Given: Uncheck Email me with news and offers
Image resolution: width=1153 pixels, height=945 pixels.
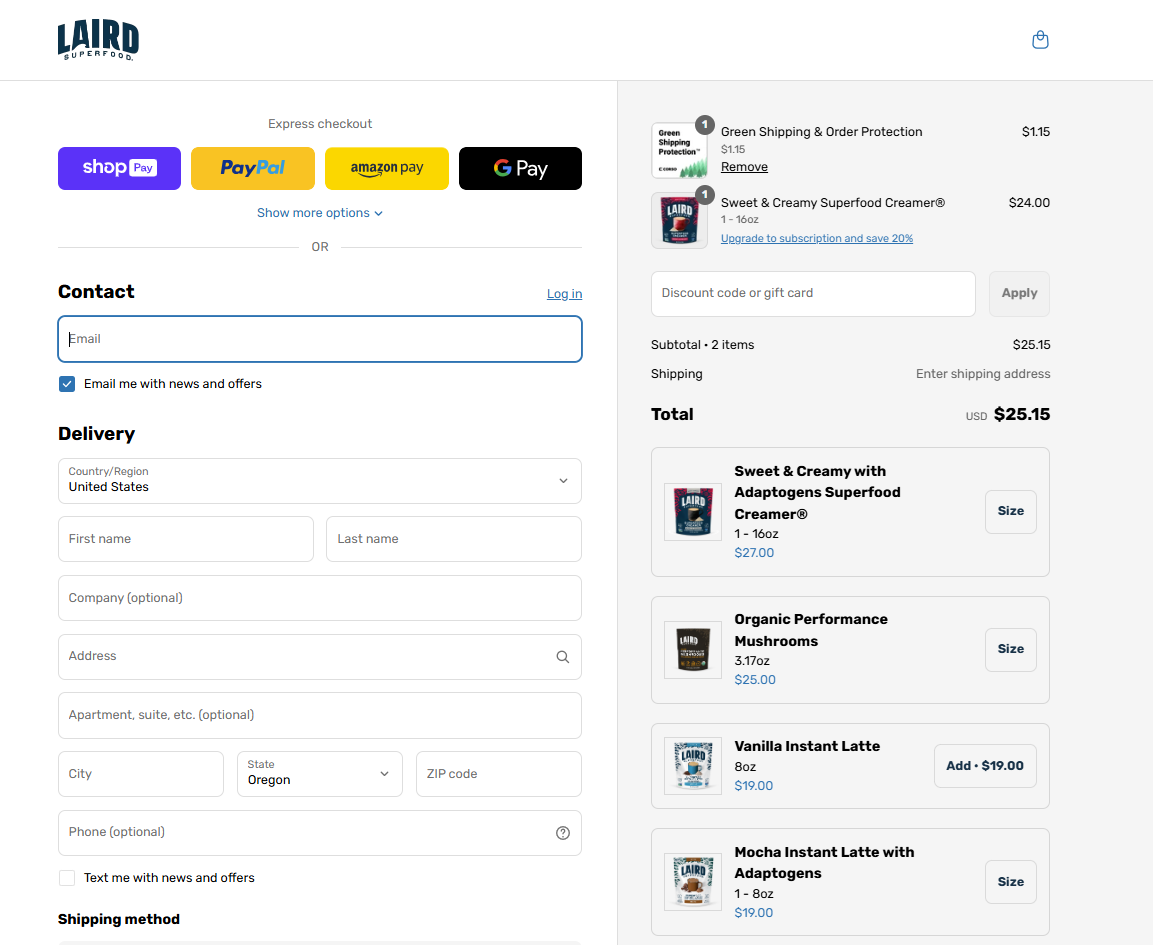Looking at the screenshot, I should (67, 384).
